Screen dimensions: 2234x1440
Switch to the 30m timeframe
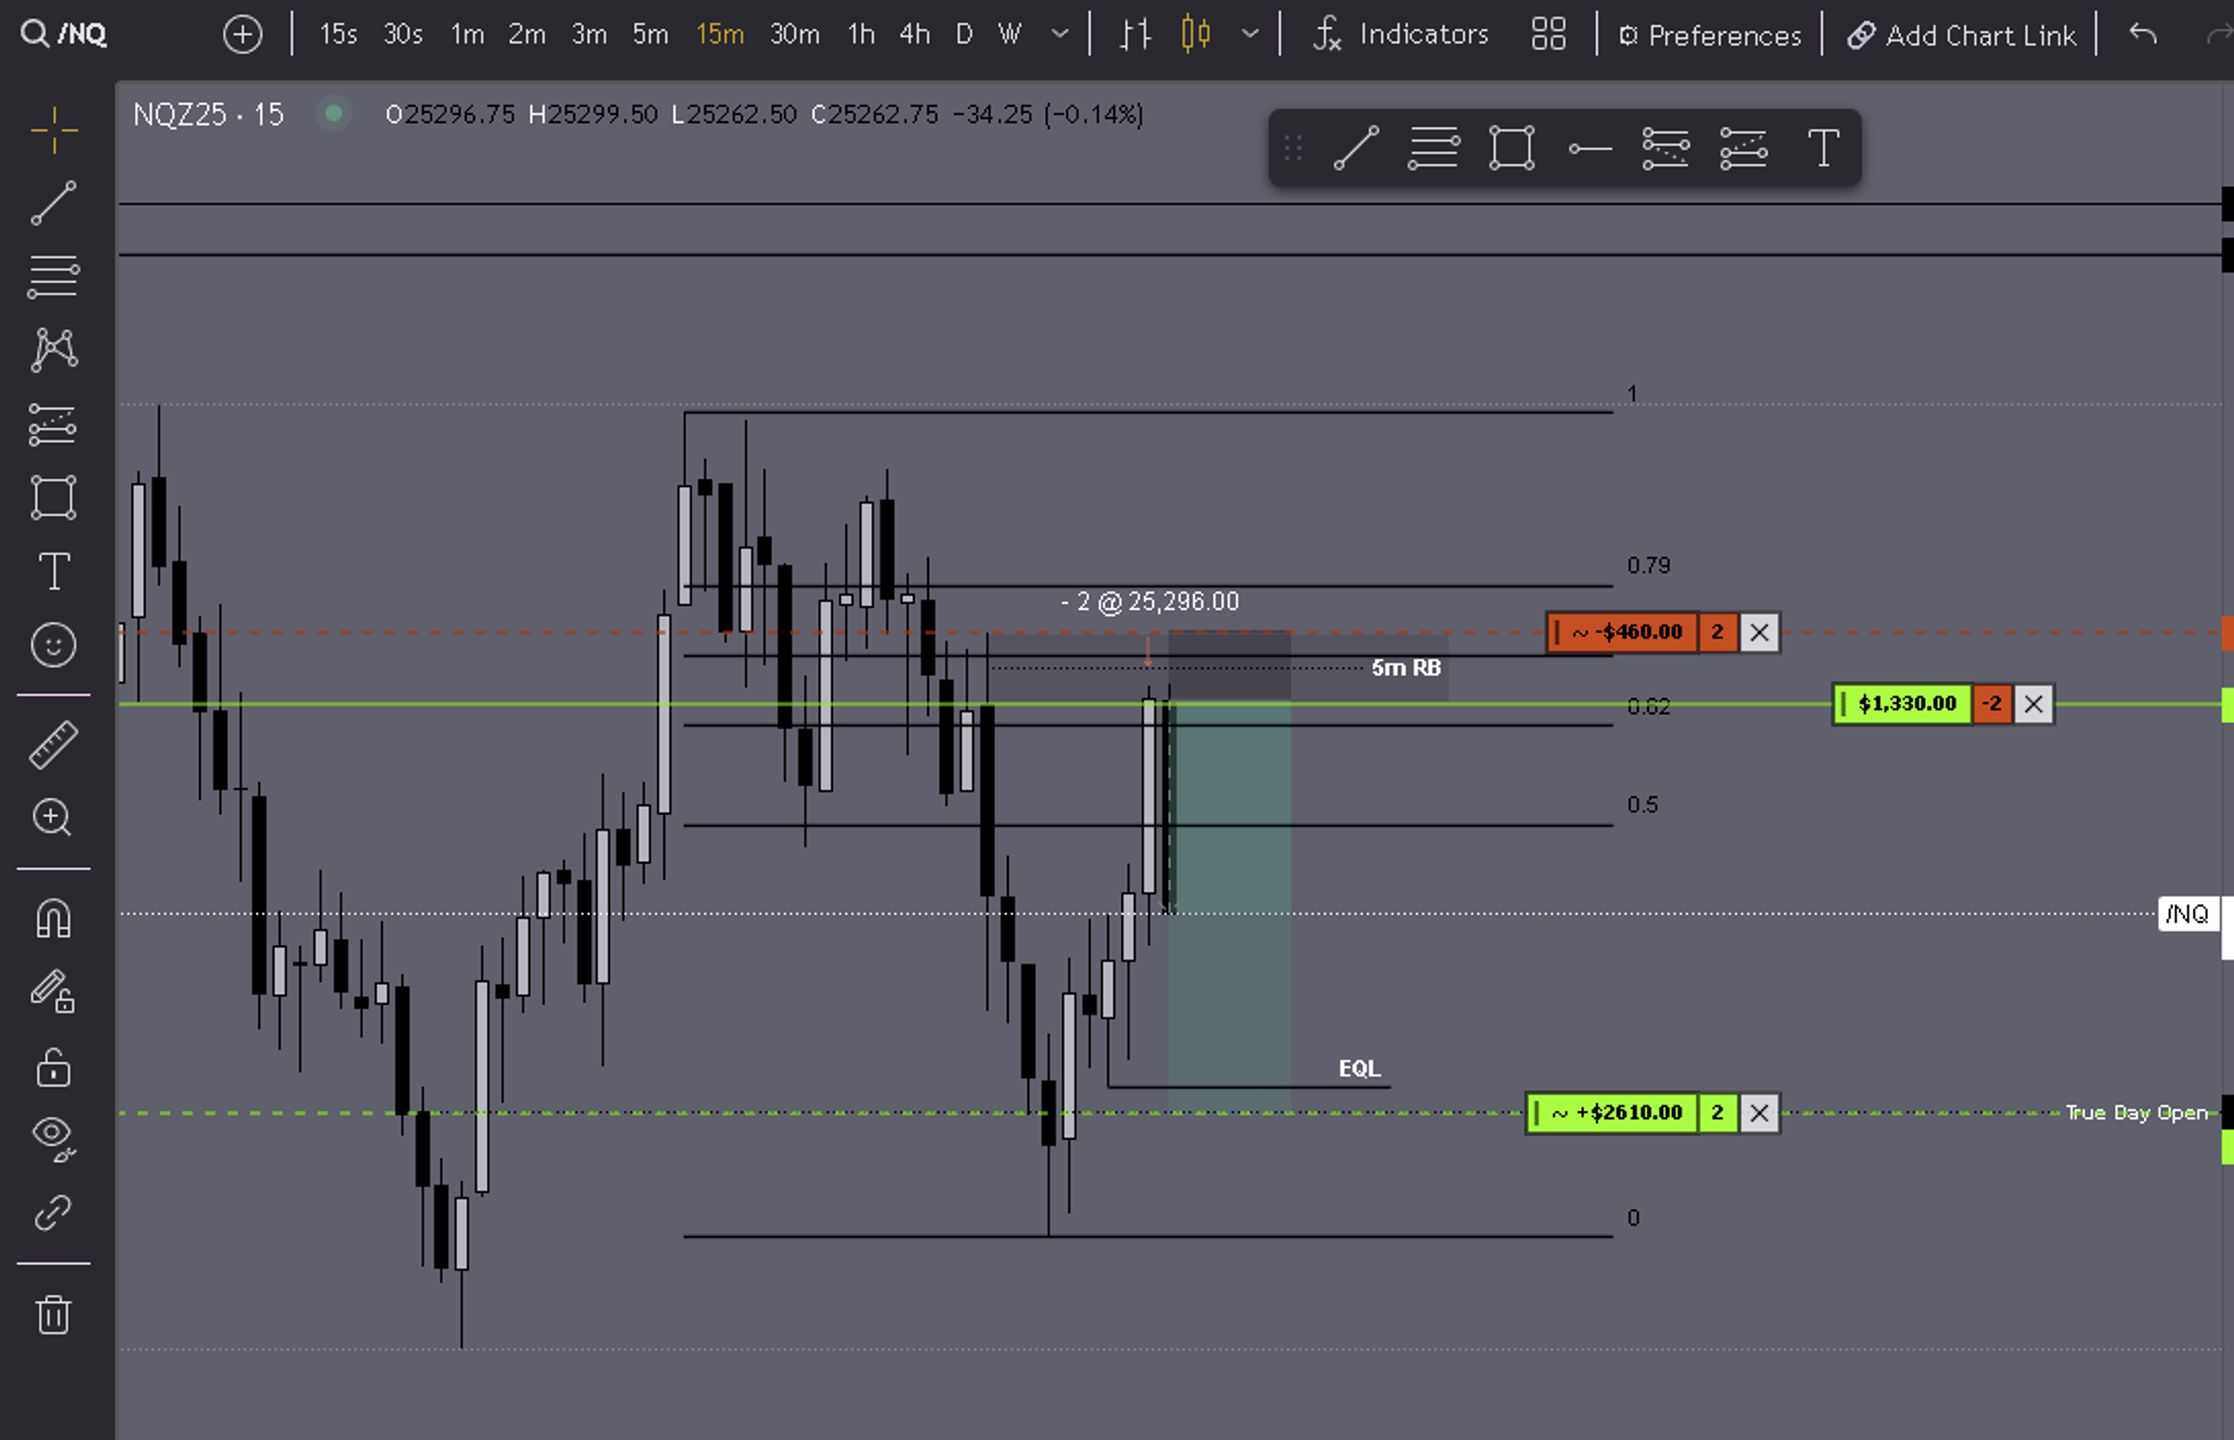pos(795,35)
